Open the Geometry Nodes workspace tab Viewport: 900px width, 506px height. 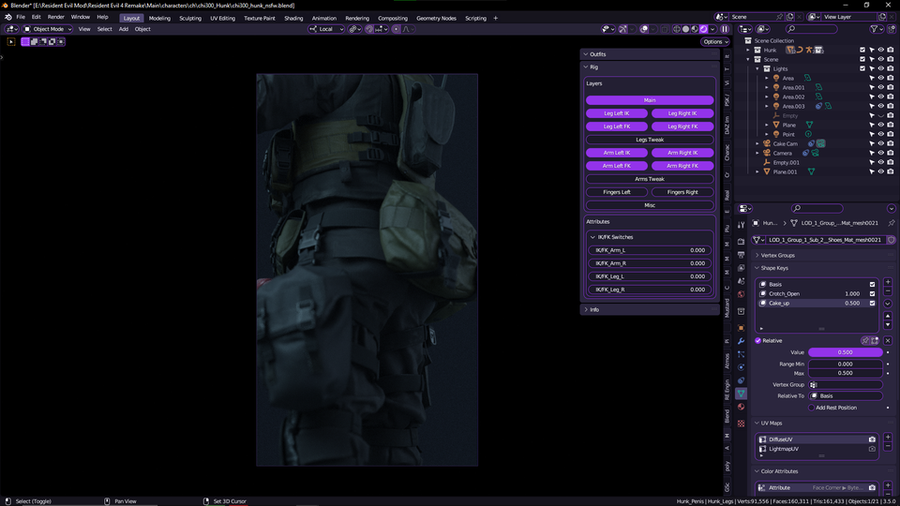point(436,18)
